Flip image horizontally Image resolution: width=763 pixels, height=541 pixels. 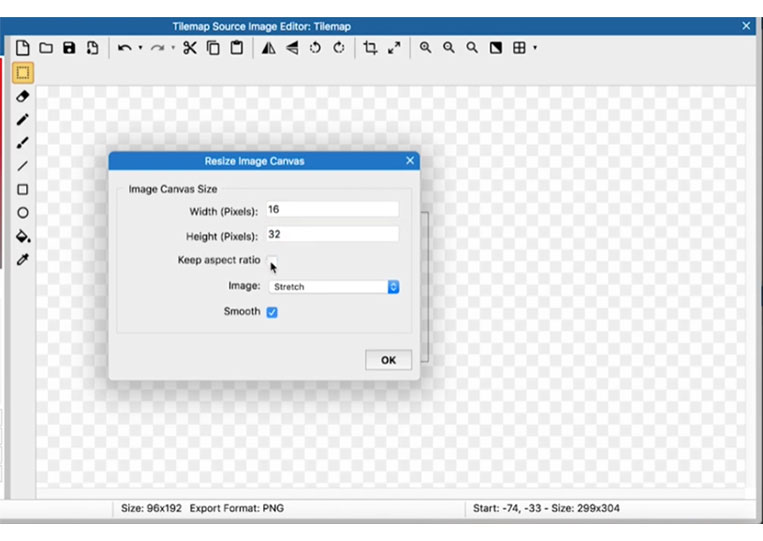pyautogui.click(x=269, y=48)
